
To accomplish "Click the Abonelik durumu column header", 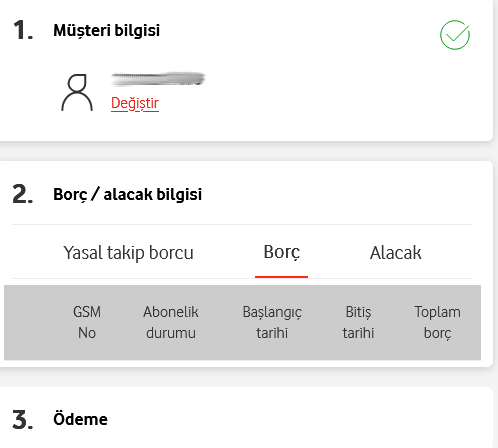I will 171,322.
